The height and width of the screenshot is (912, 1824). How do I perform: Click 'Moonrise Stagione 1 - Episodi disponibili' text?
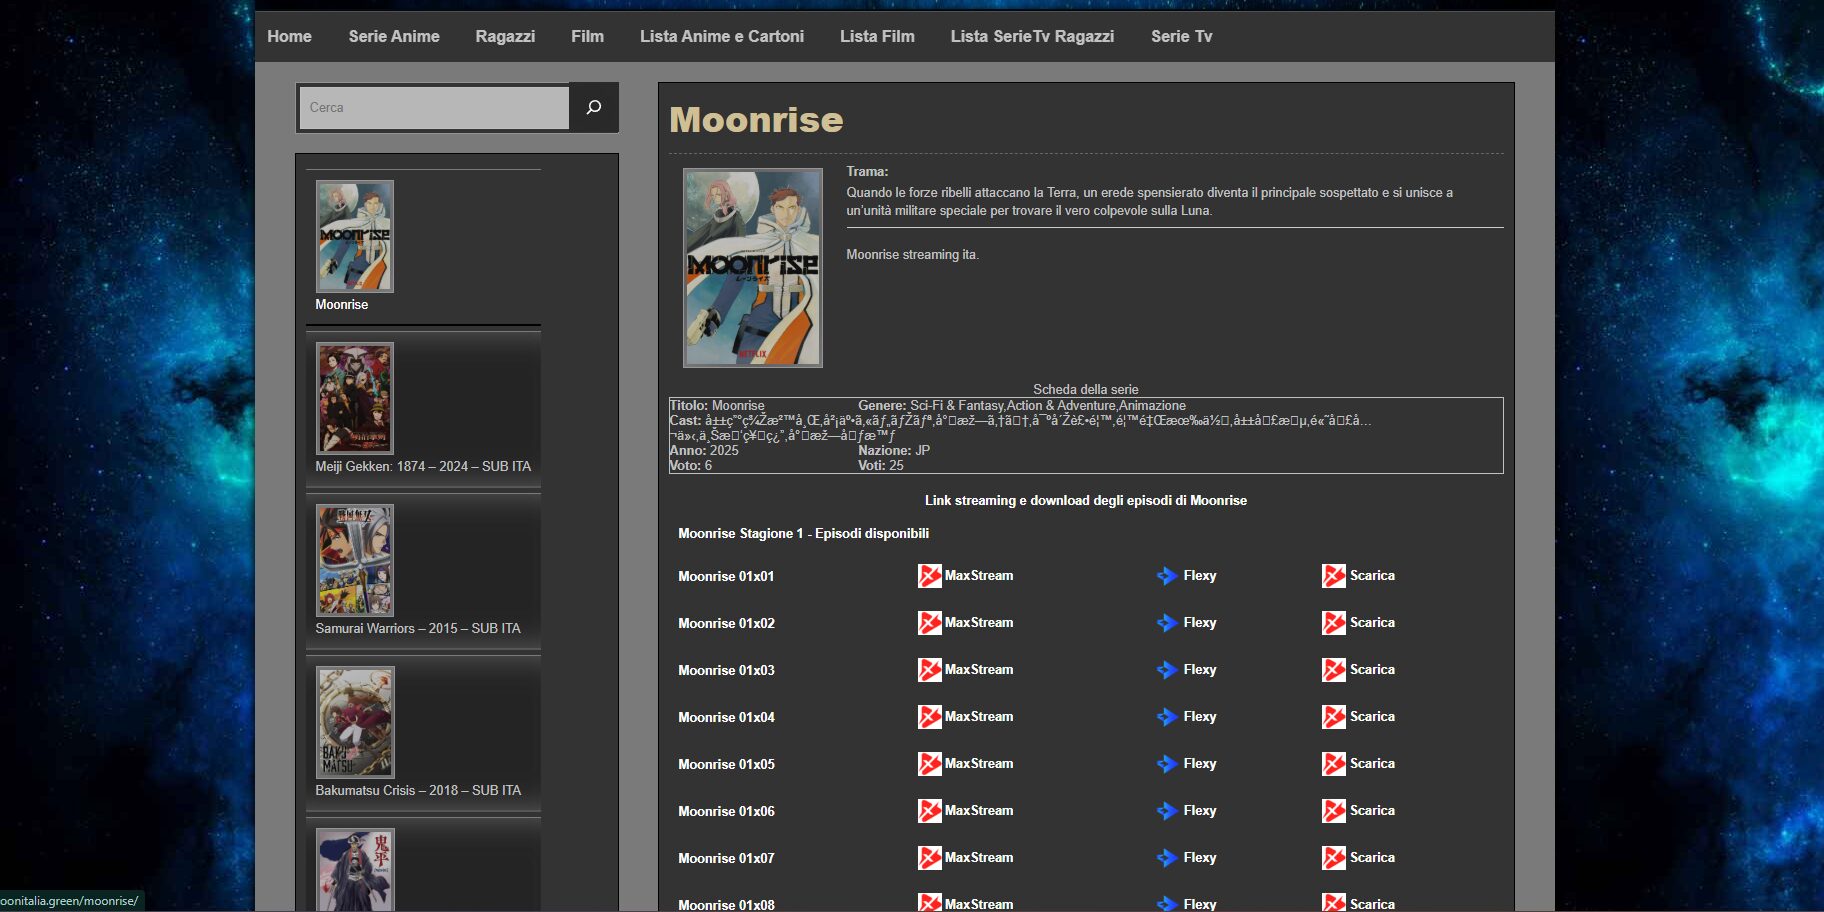803,534
